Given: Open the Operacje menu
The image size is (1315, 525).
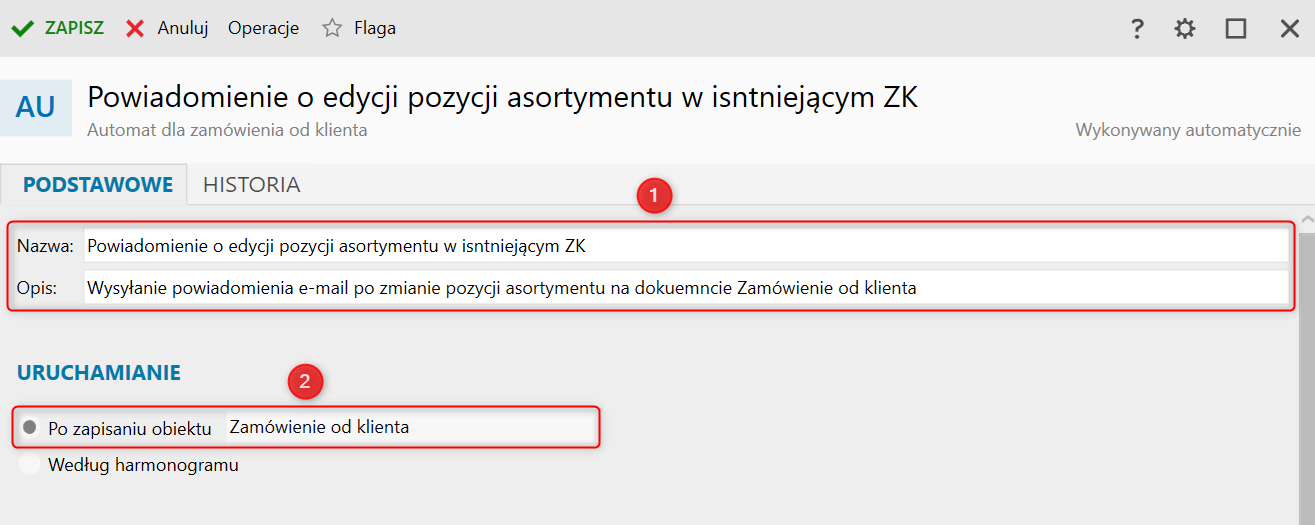Looking at the screenshot, I should (x=263, y=28).
